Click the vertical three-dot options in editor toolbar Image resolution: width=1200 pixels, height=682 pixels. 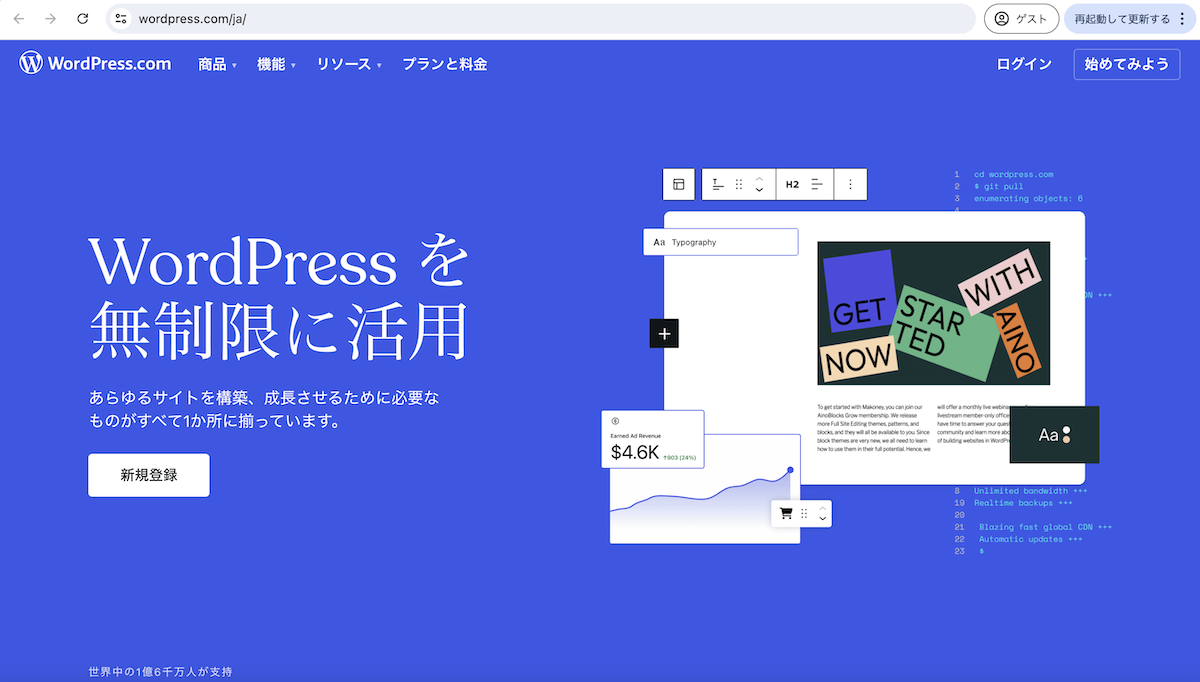click(x=851, y=184)
